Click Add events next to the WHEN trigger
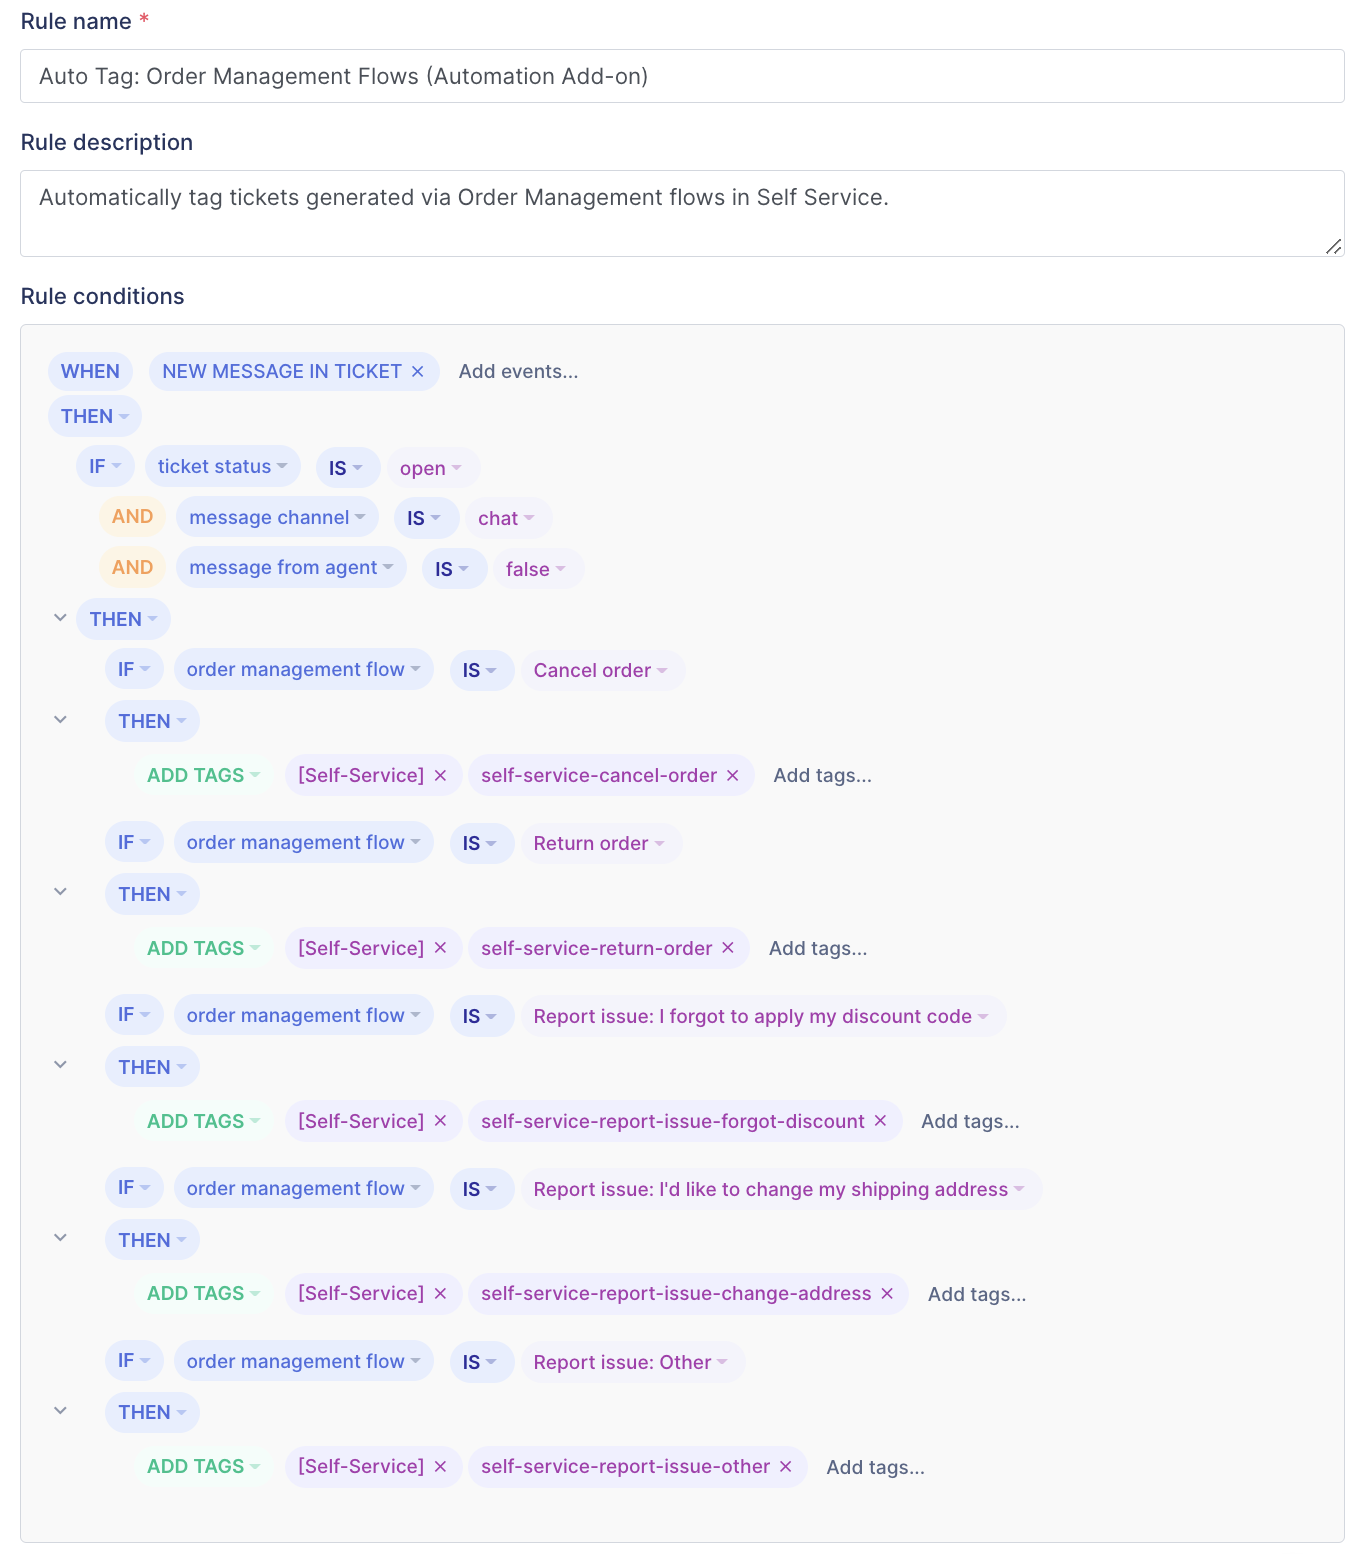The width and height of the screenshot is (1366, 1554). [518, 371]
